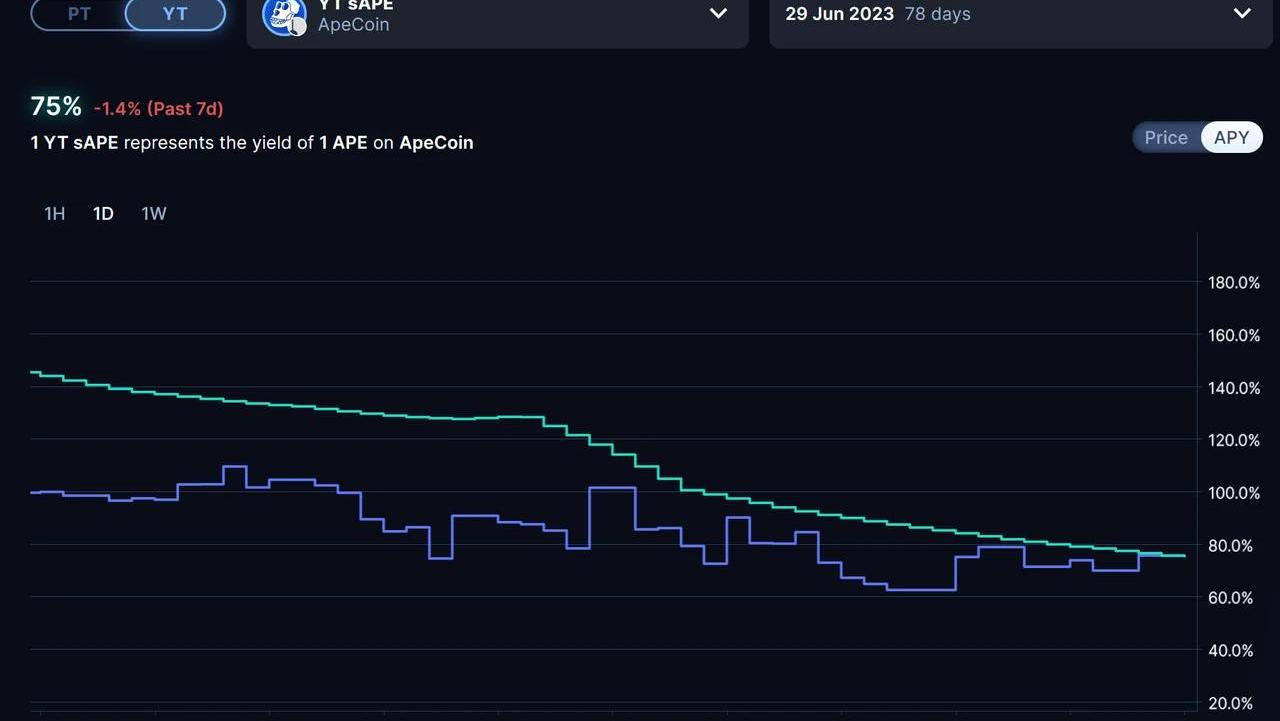Select the 1D chart interval
The height and width of the screenshot is (721, 1280).
click(x=103, y=213)
